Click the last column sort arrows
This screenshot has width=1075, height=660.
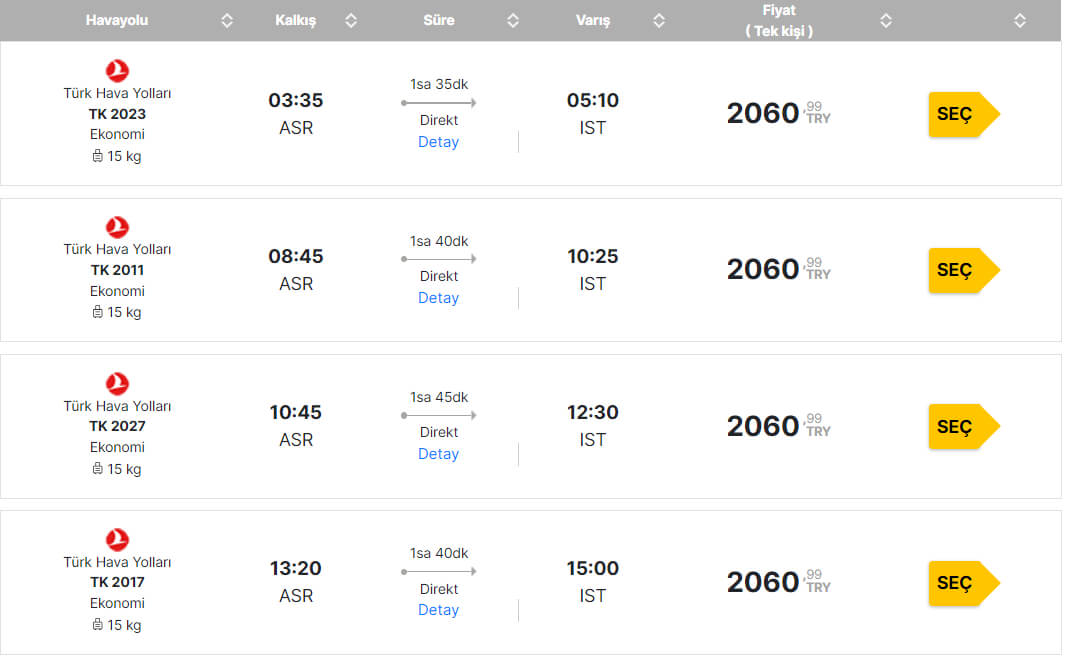pos(1020,21)
